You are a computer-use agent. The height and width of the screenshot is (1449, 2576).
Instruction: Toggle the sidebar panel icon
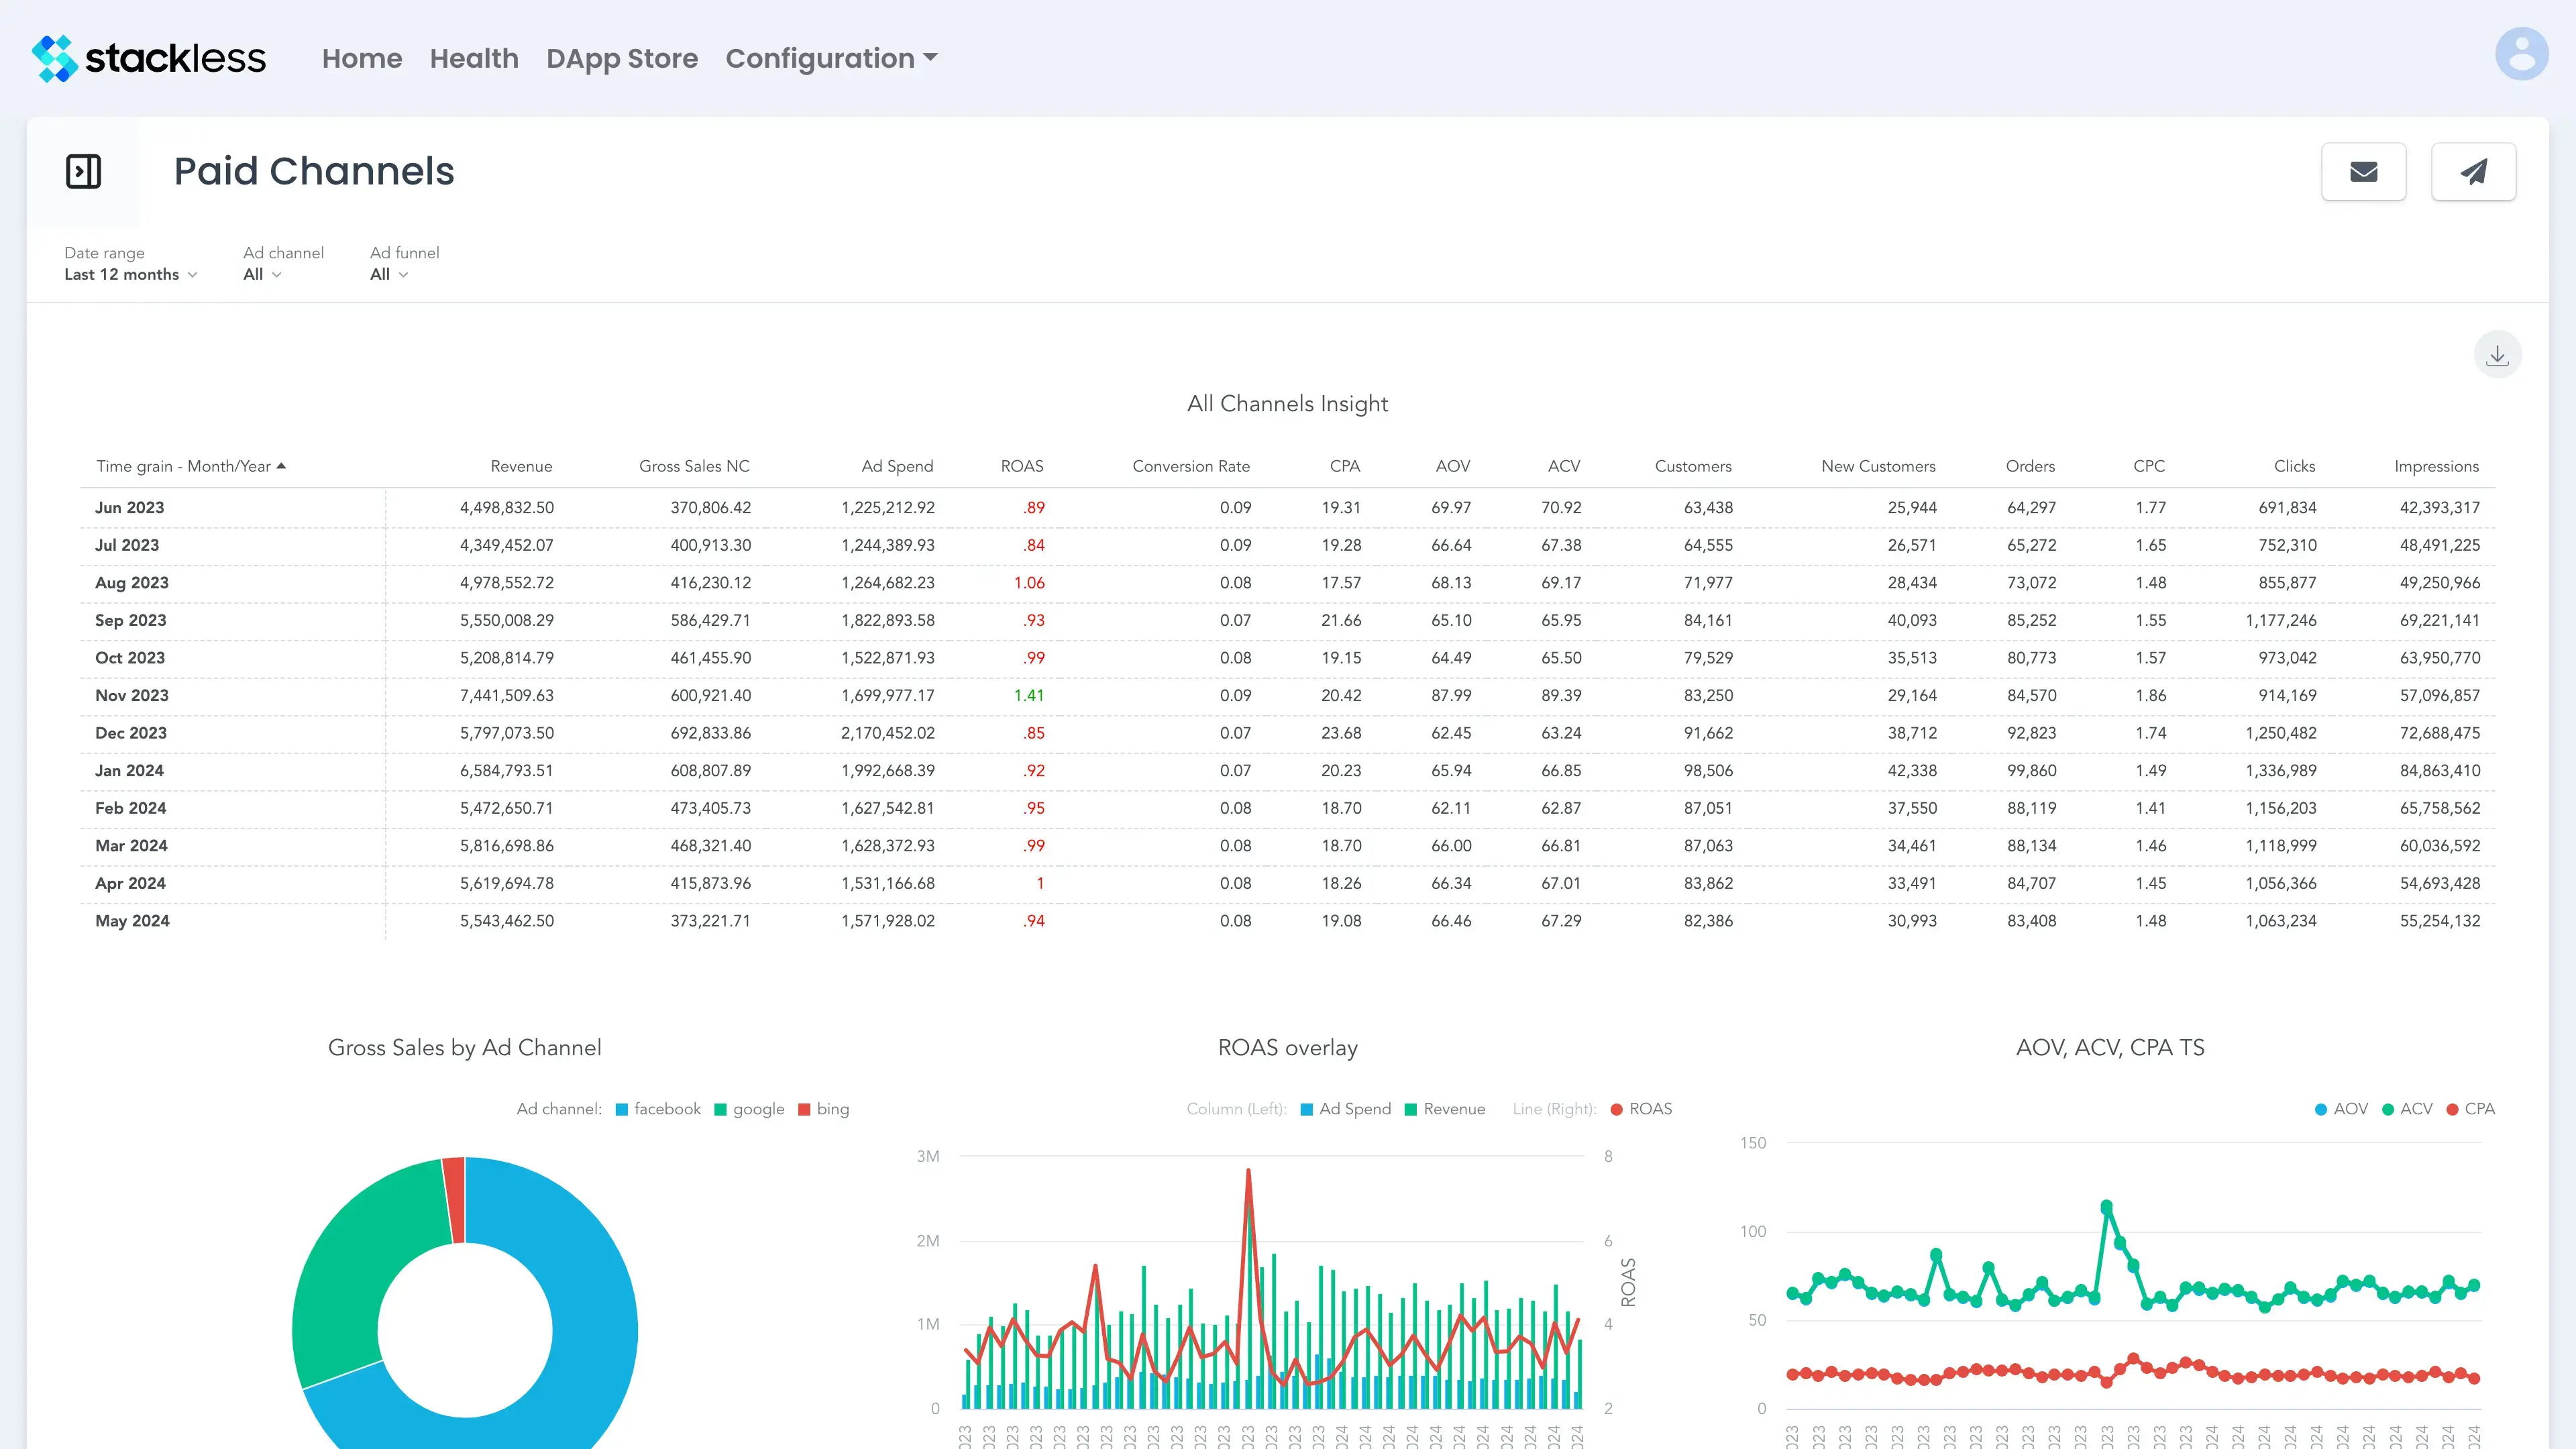tap(83, 171)
